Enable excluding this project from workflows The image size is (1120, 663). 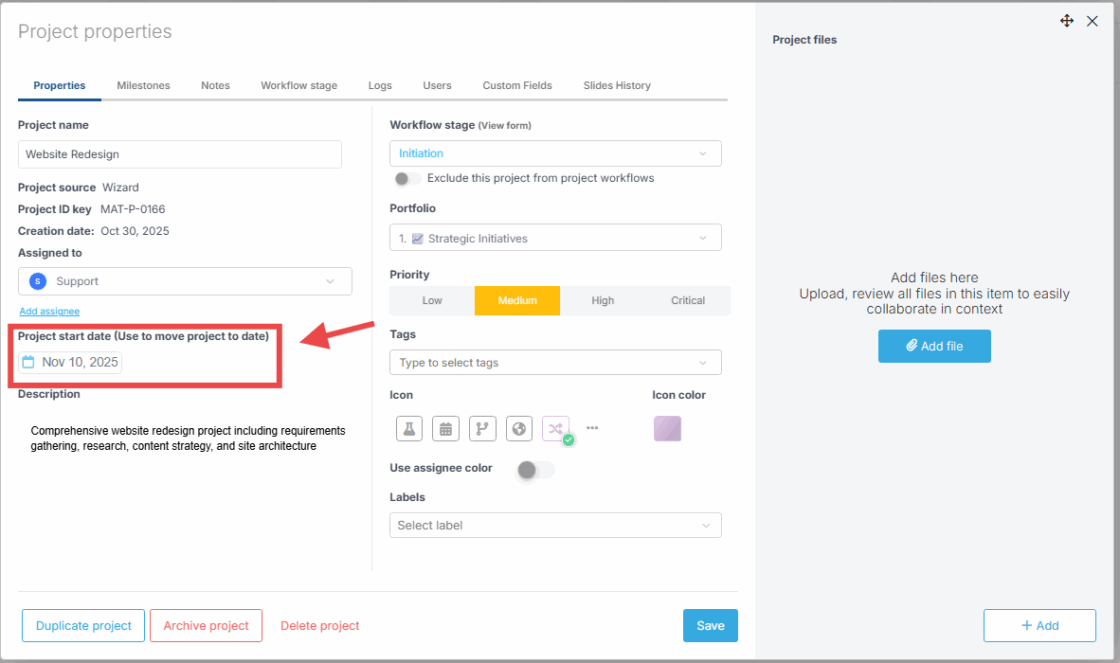click(x=406, y=177)
